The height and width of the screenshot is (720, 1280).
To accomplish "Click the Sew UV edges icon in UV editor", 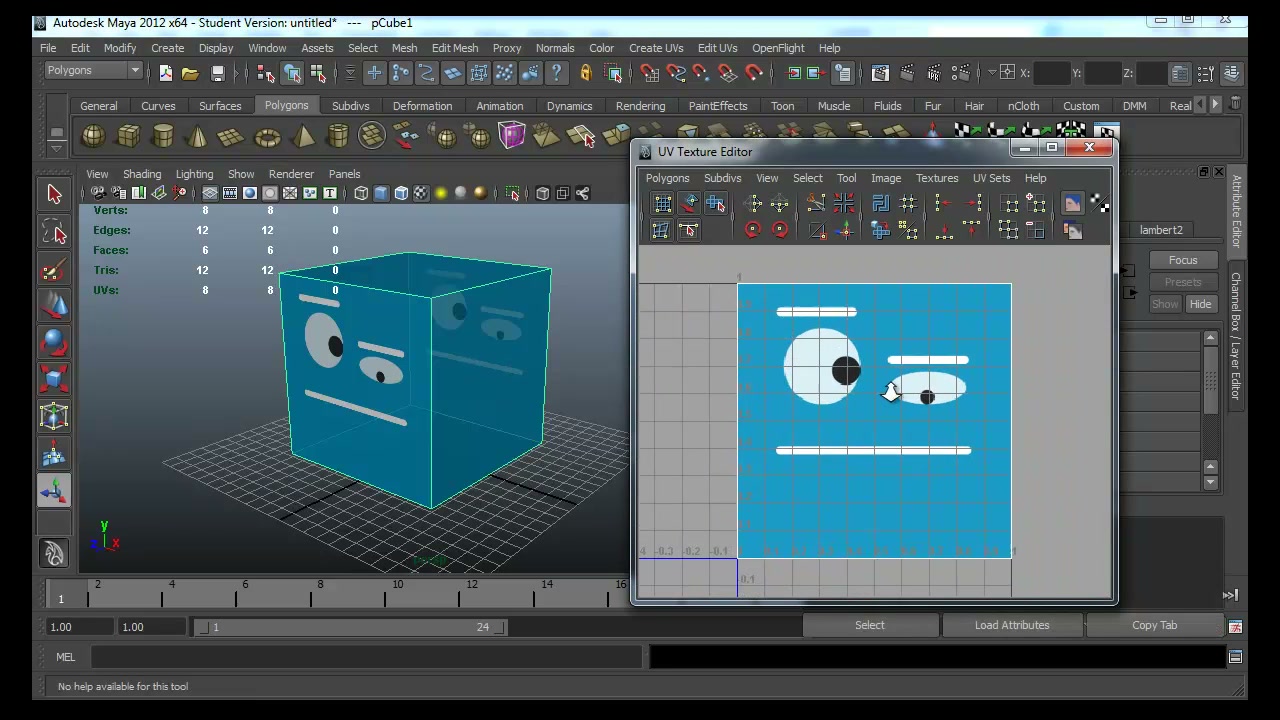I will point(844,204).
